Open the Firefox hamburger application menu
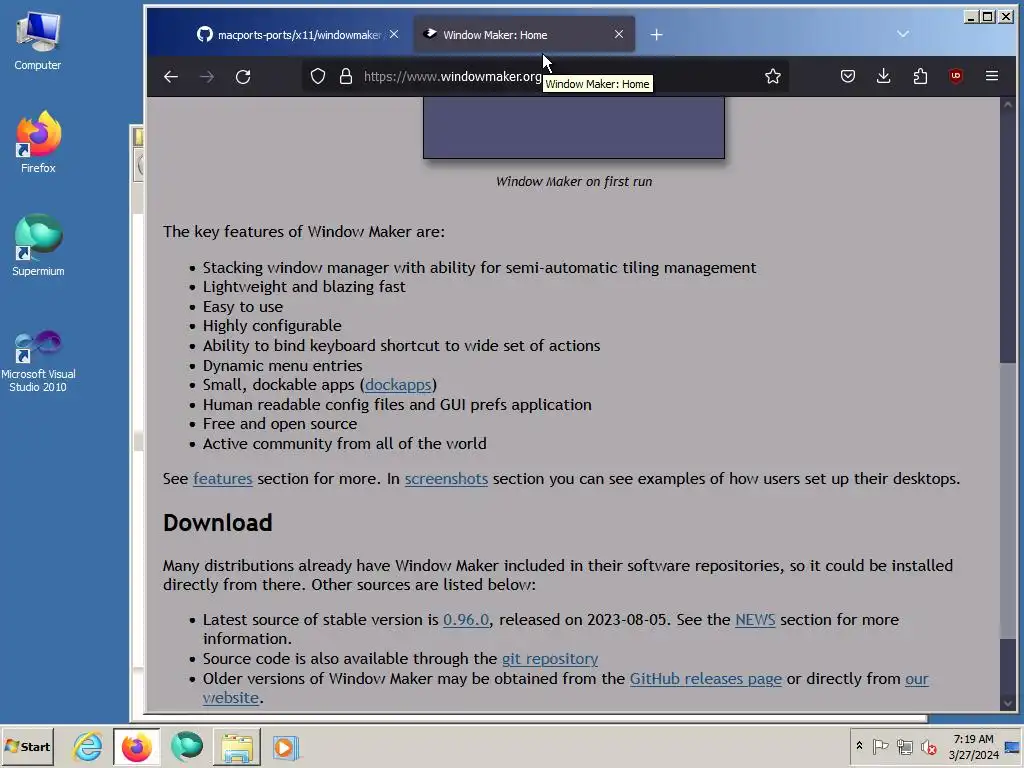This screenshot has width=1024, height=768. tap(992, 76)
